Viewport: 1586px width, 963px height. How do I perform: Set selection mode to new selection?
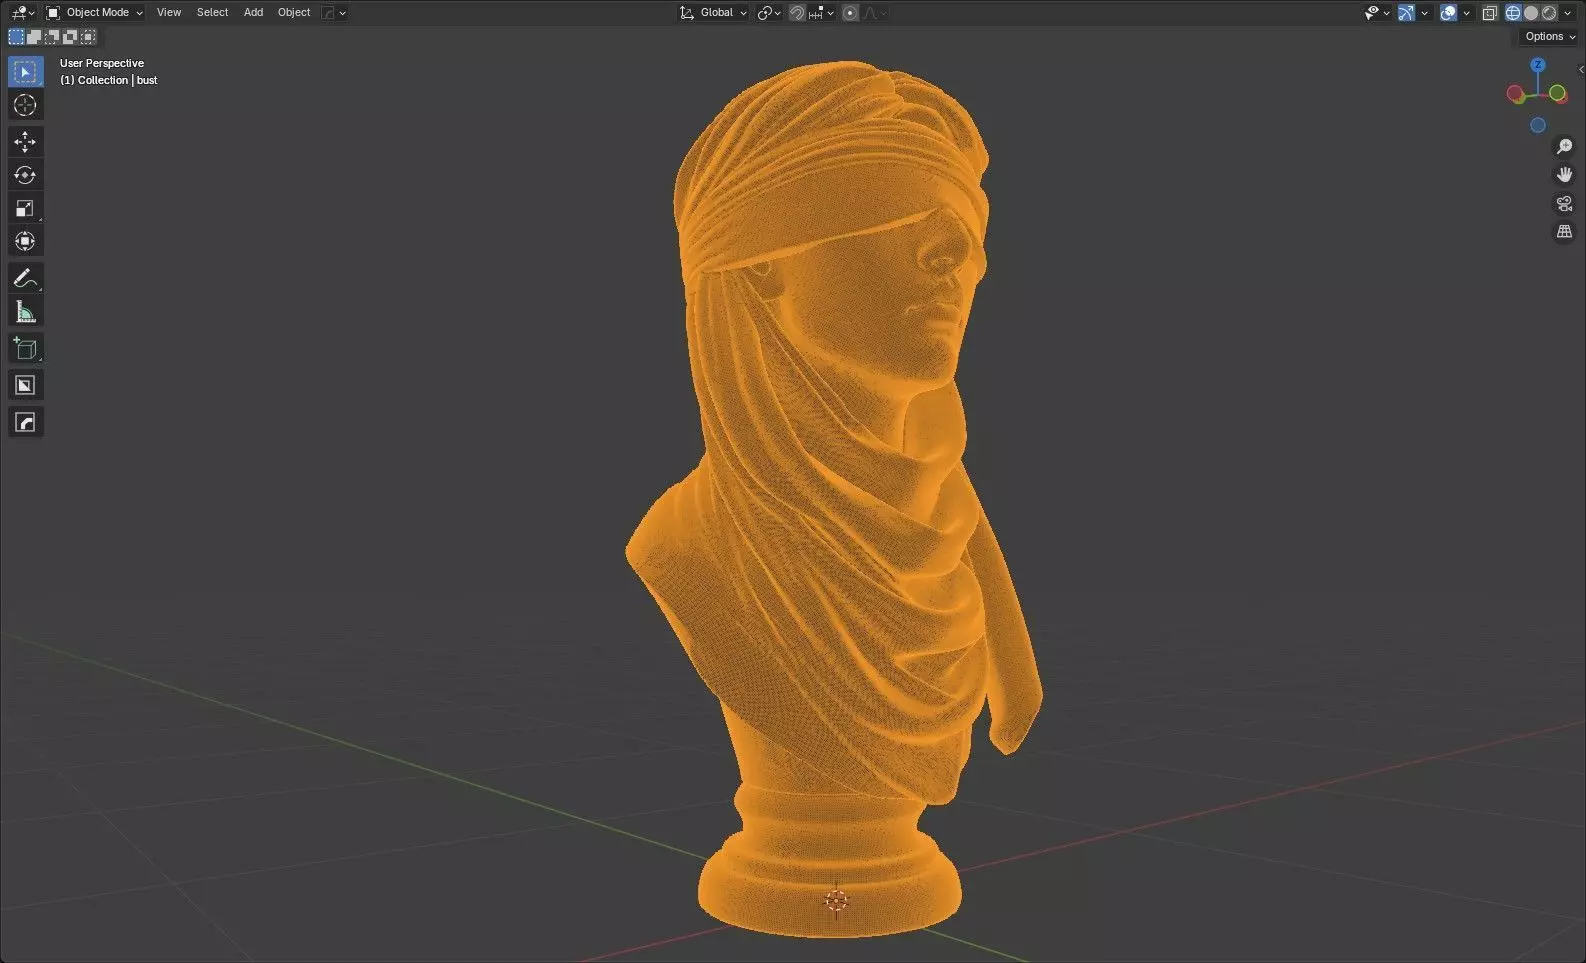[x=16, y=37]
